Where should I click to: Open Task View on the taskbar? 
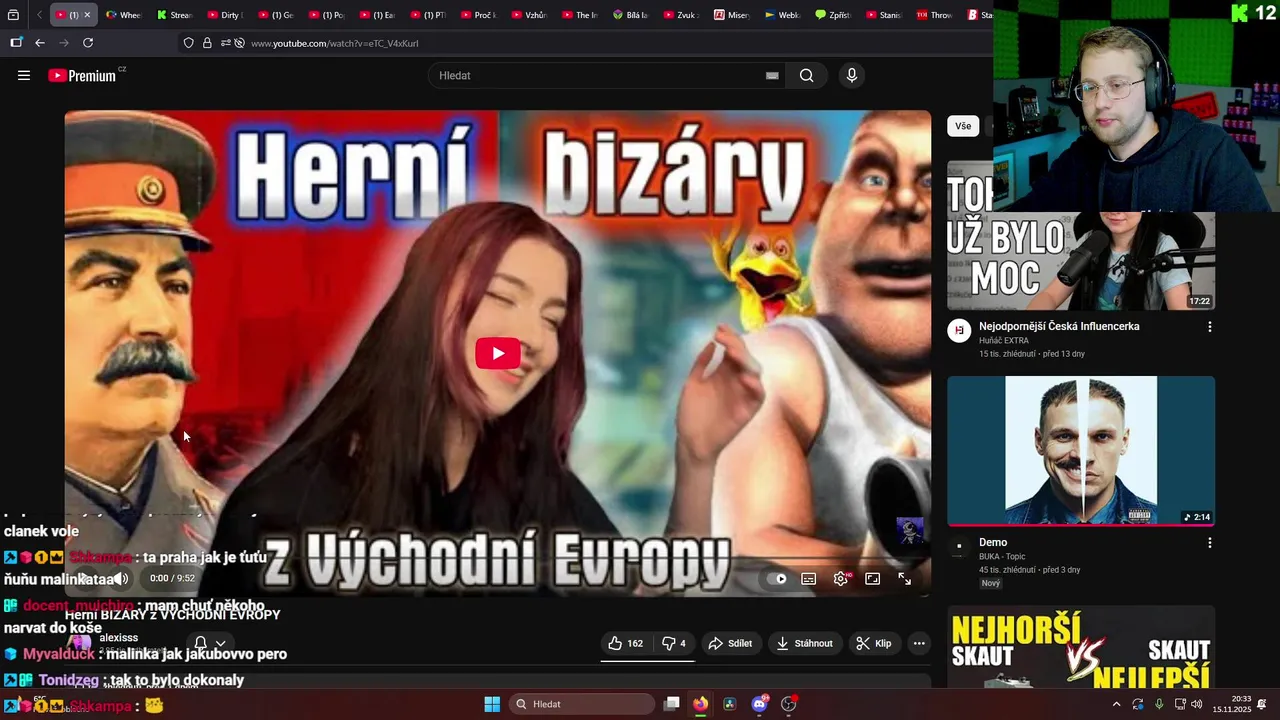point(672,704)
